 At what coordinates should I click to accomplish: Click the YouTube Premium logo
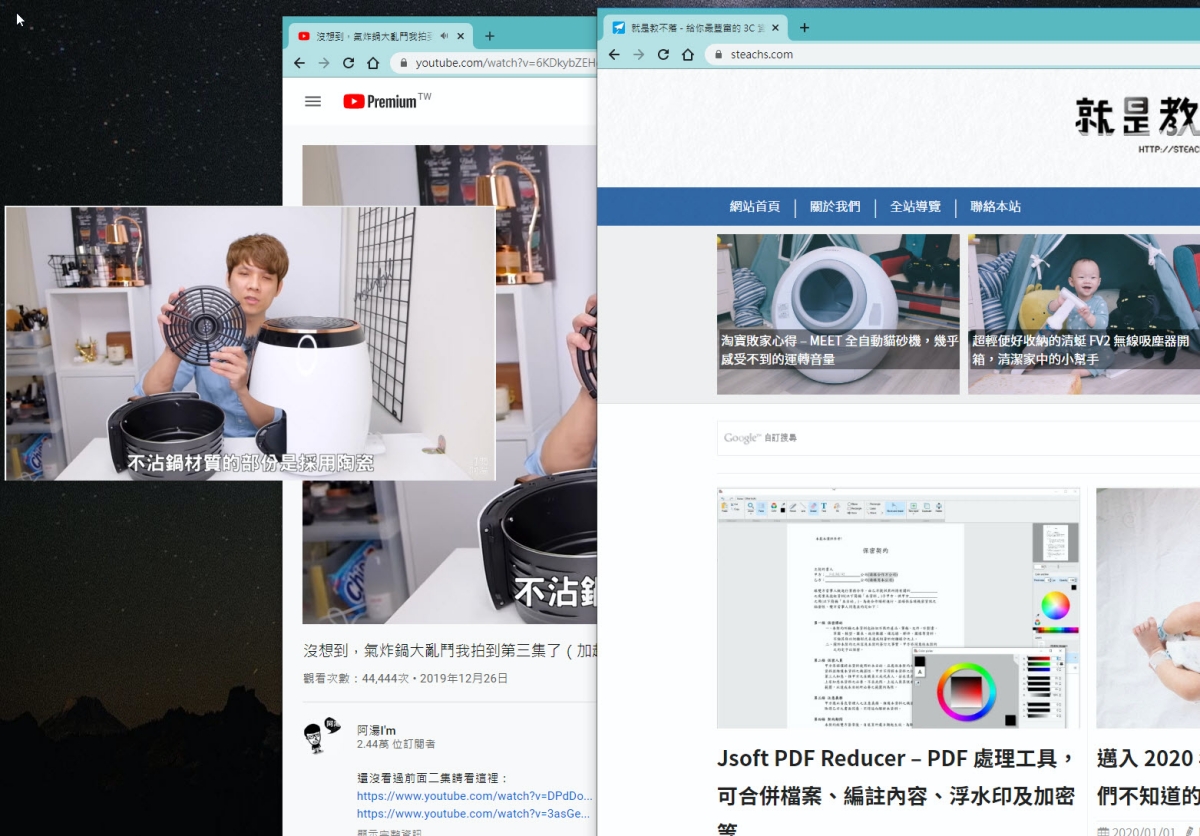point(387,101)
